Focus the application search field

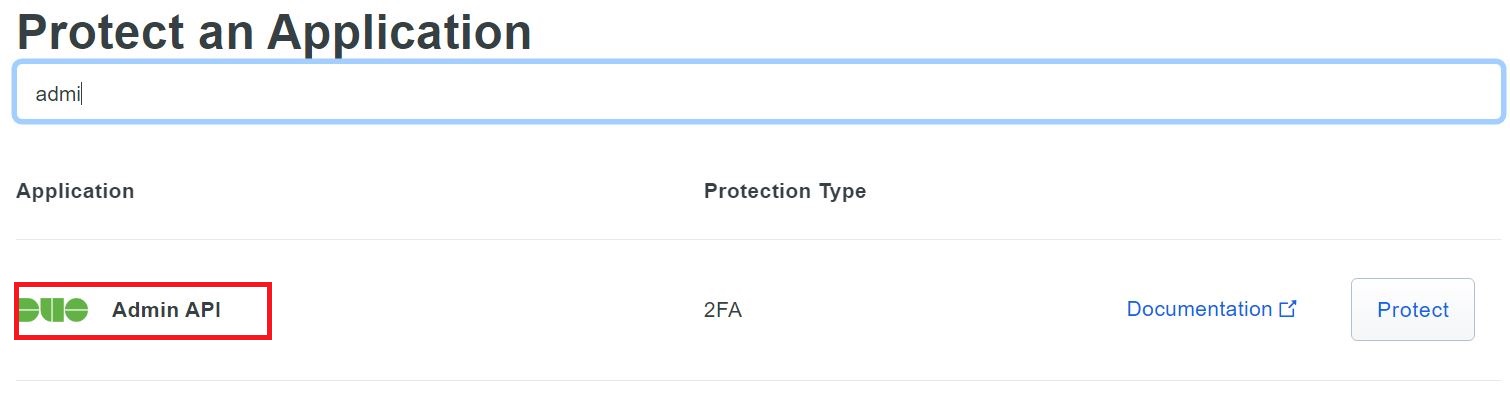click(x=758, y=92)
